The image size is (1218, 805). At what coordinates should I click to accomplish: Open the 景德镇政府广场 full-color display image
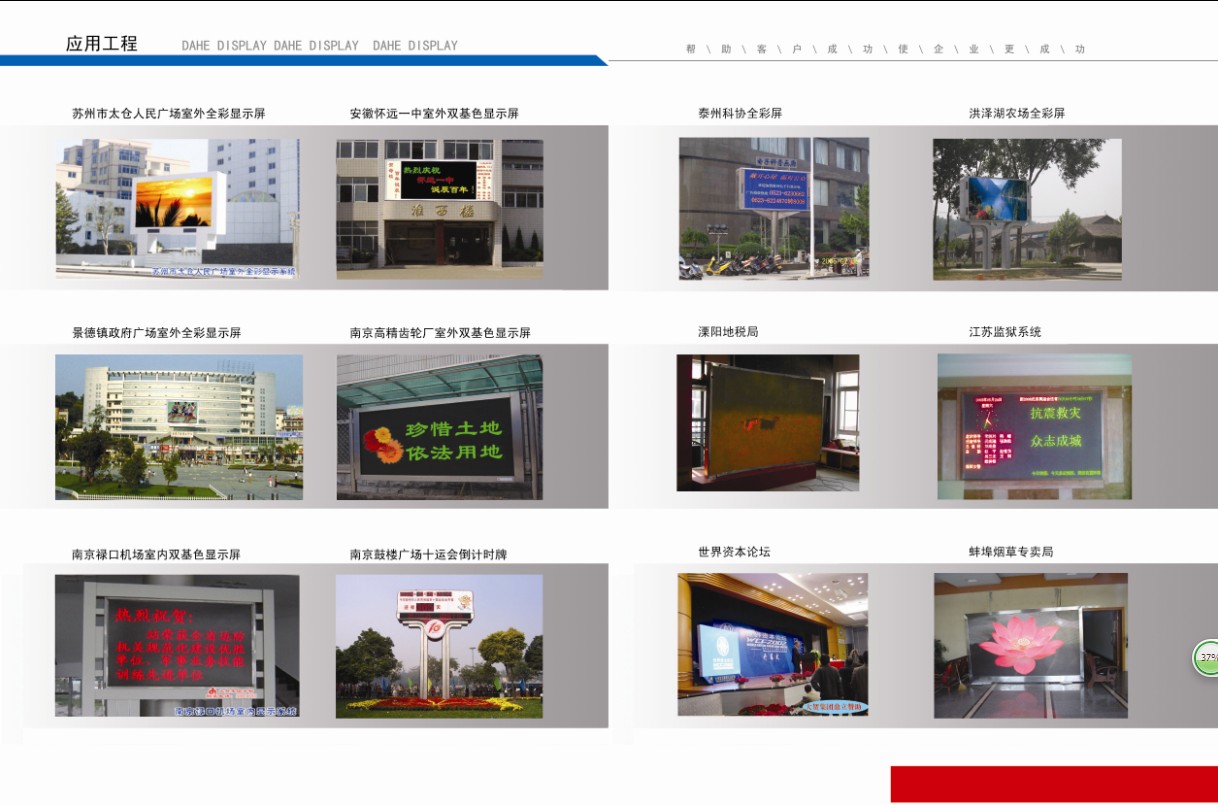(x=178, y=425)
